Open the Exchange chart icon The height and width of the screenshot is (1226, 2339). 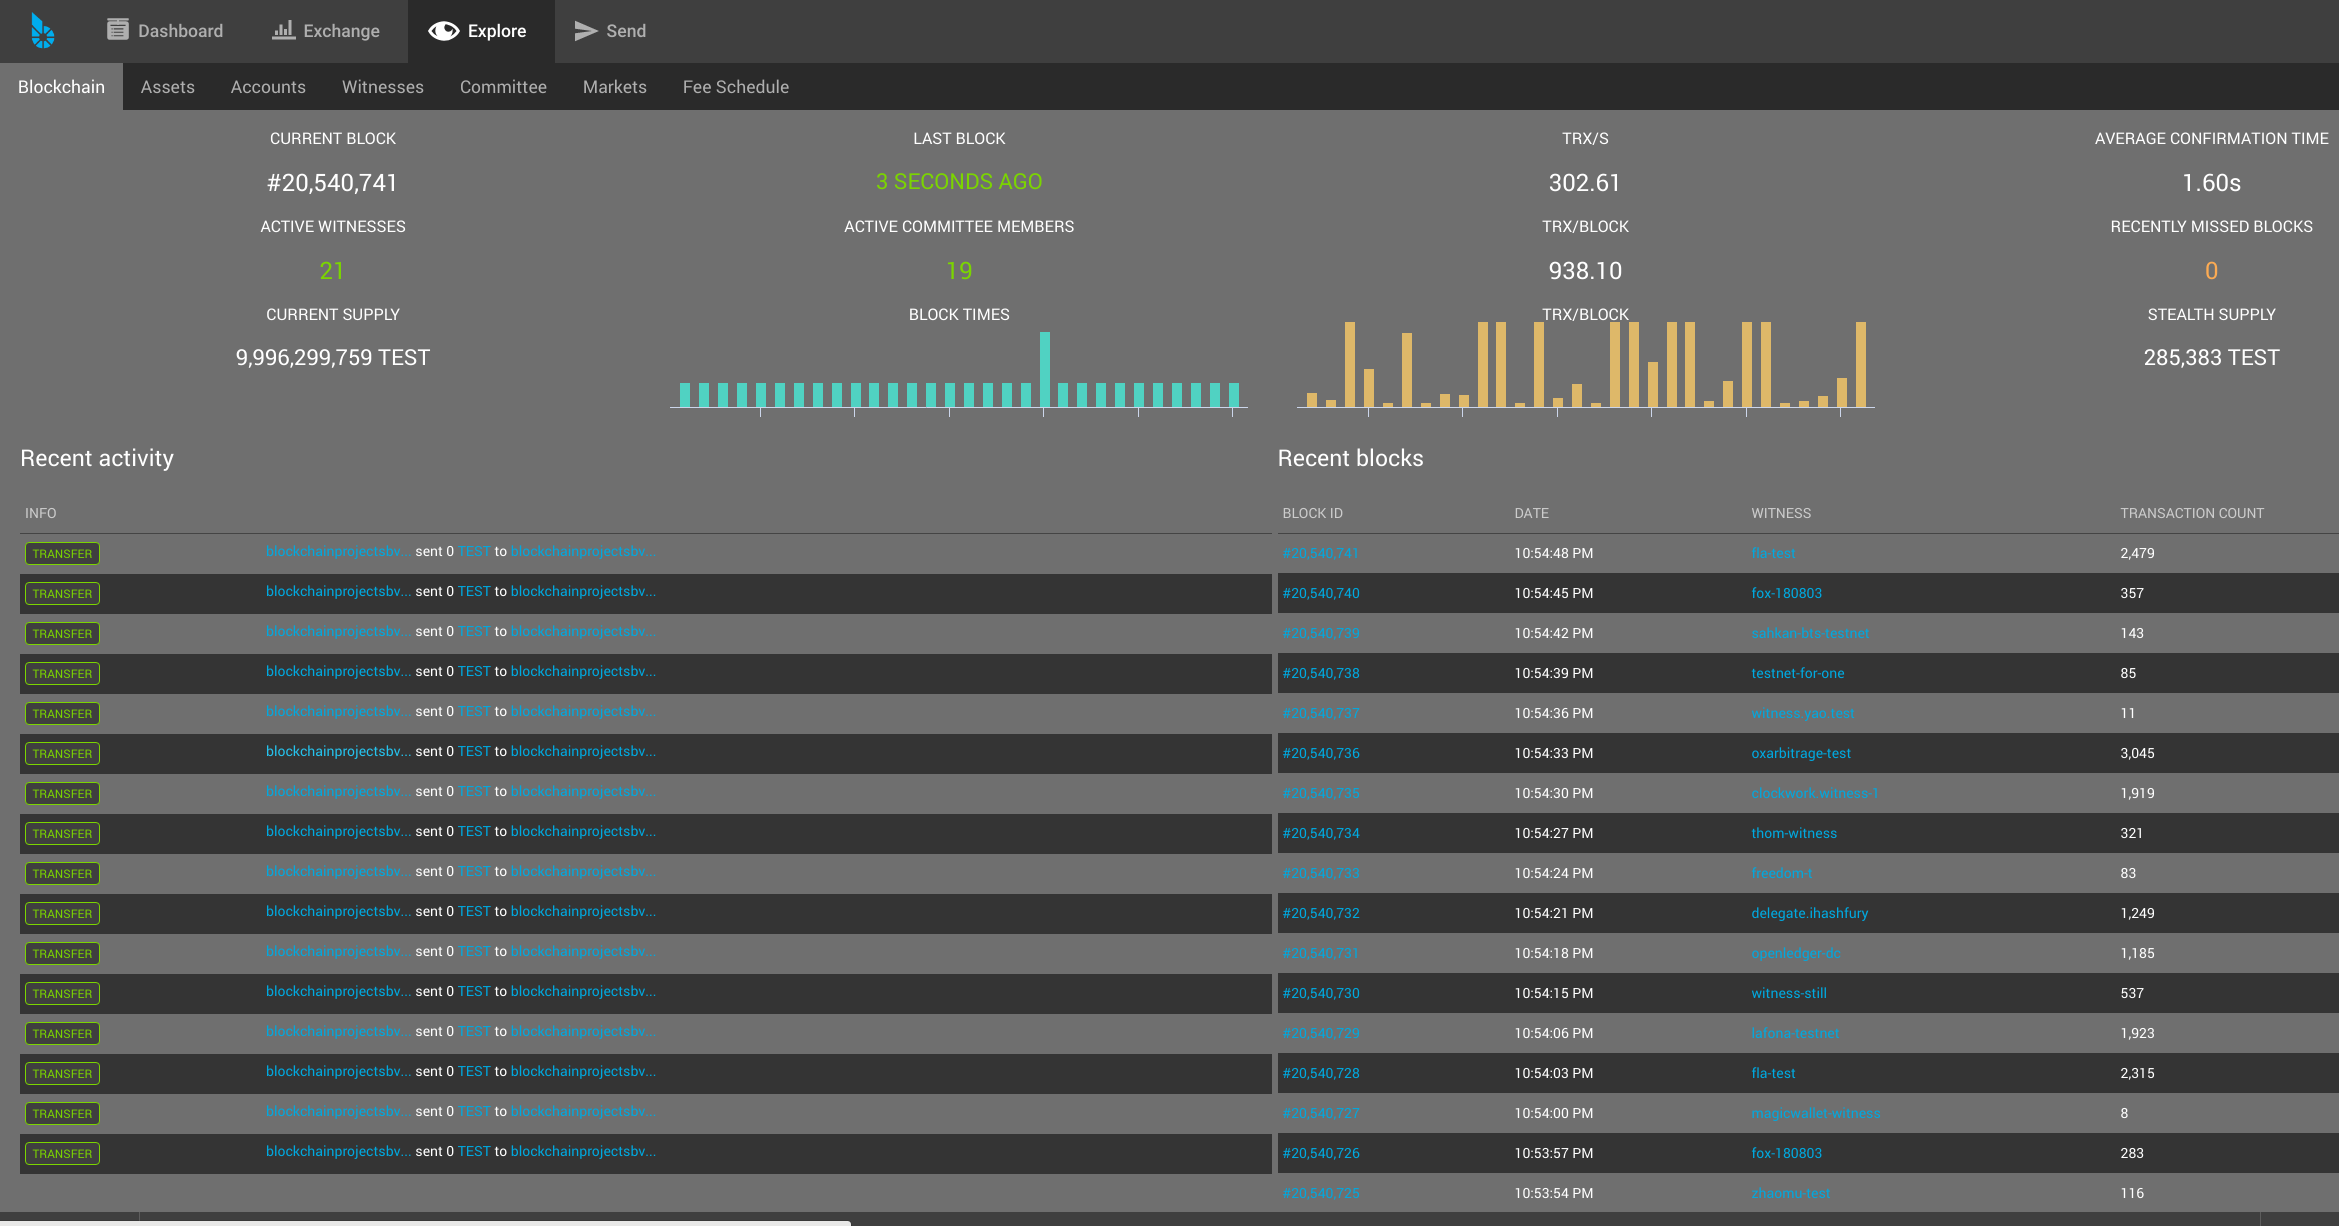(284, 30)
